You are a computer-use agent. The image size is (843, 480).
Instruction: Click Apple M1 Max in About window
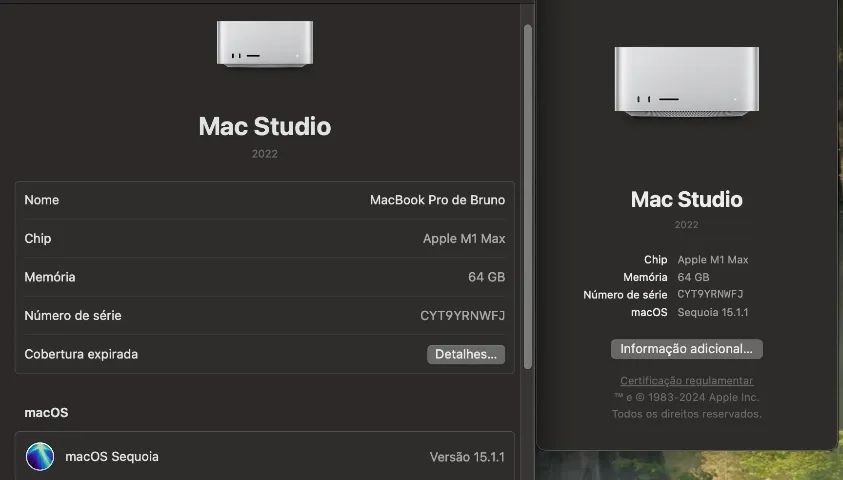click(713, 260)
